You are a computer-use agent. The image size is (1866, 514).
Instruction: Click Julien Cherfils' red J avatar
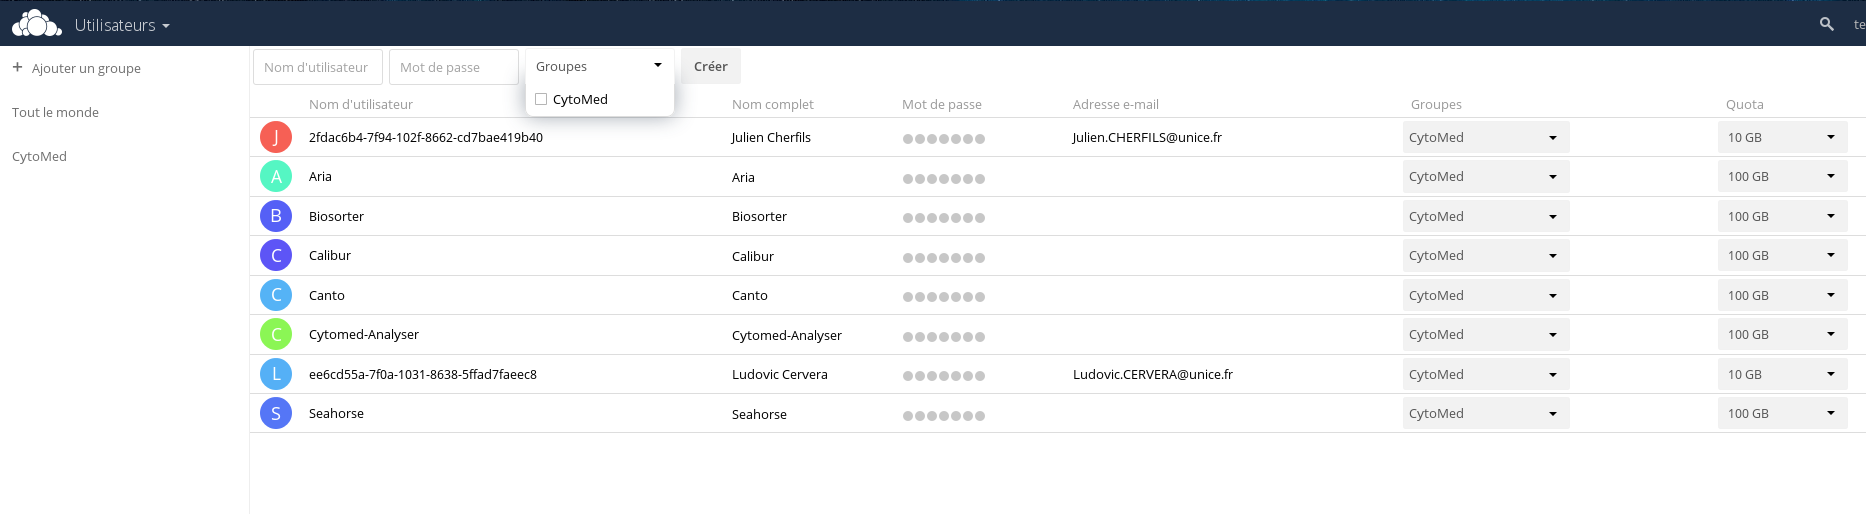(x=276, y=137)
